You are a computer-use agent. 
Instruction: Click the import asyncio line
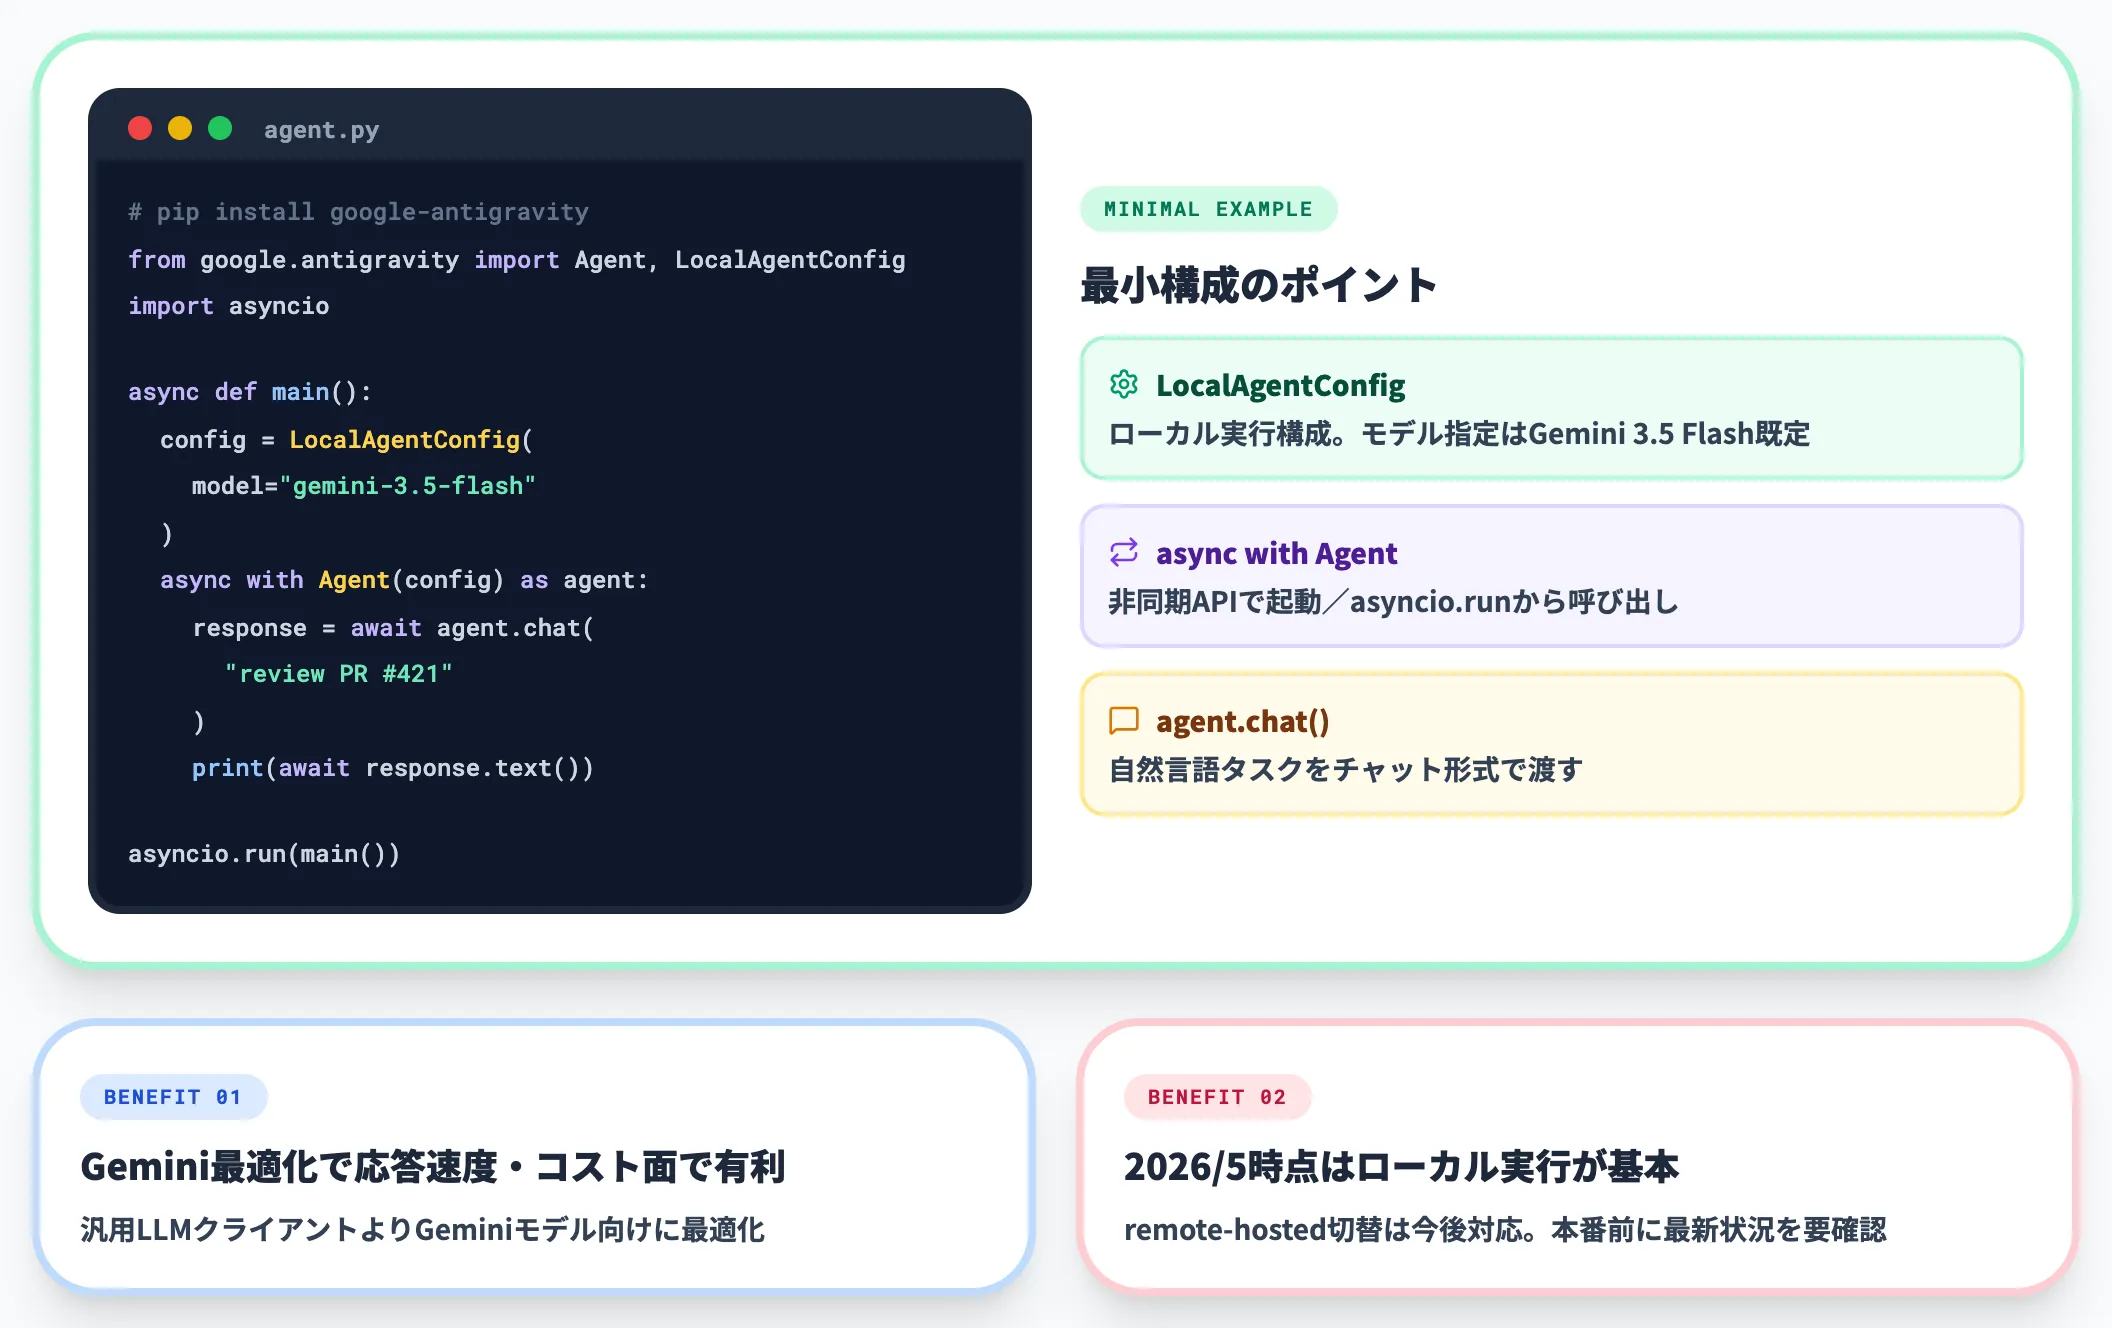point(228,306)
